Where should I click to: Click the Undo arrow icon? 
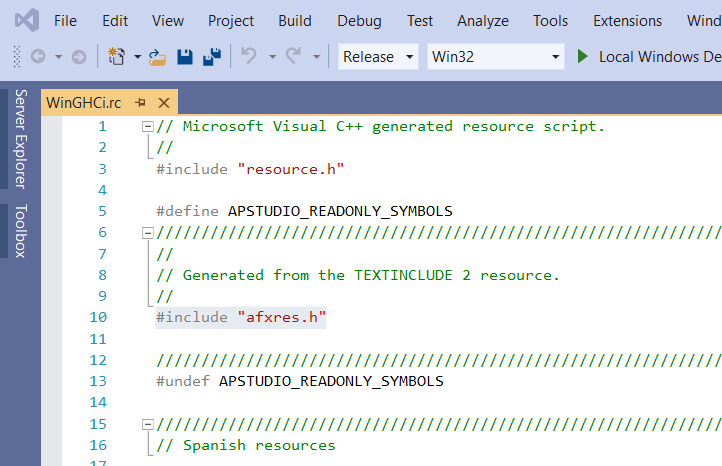tap(250, 57)
